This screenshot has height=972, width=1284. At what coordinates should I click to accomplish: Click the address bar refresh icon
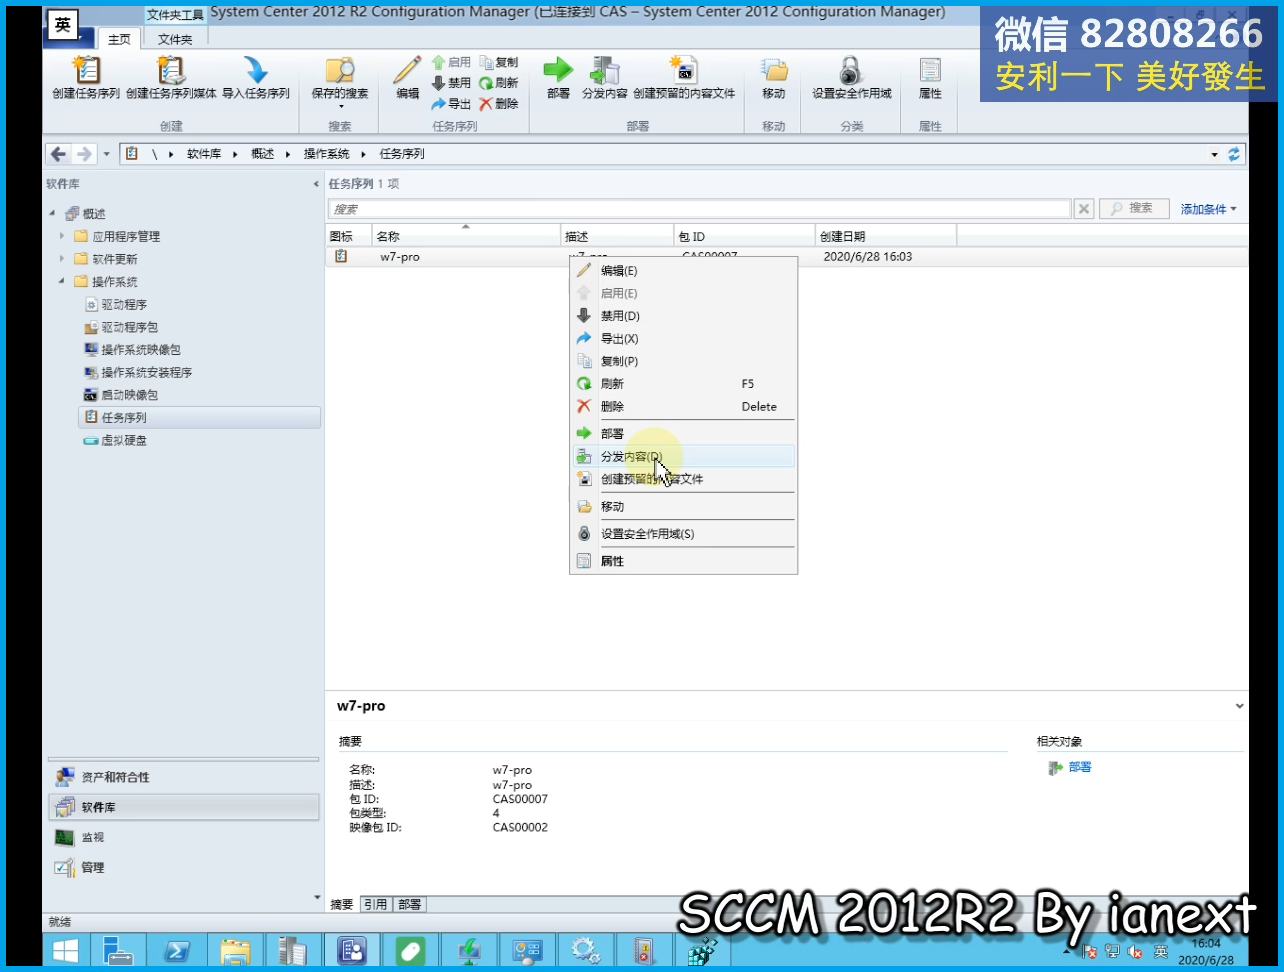(x=1234, y=155)
